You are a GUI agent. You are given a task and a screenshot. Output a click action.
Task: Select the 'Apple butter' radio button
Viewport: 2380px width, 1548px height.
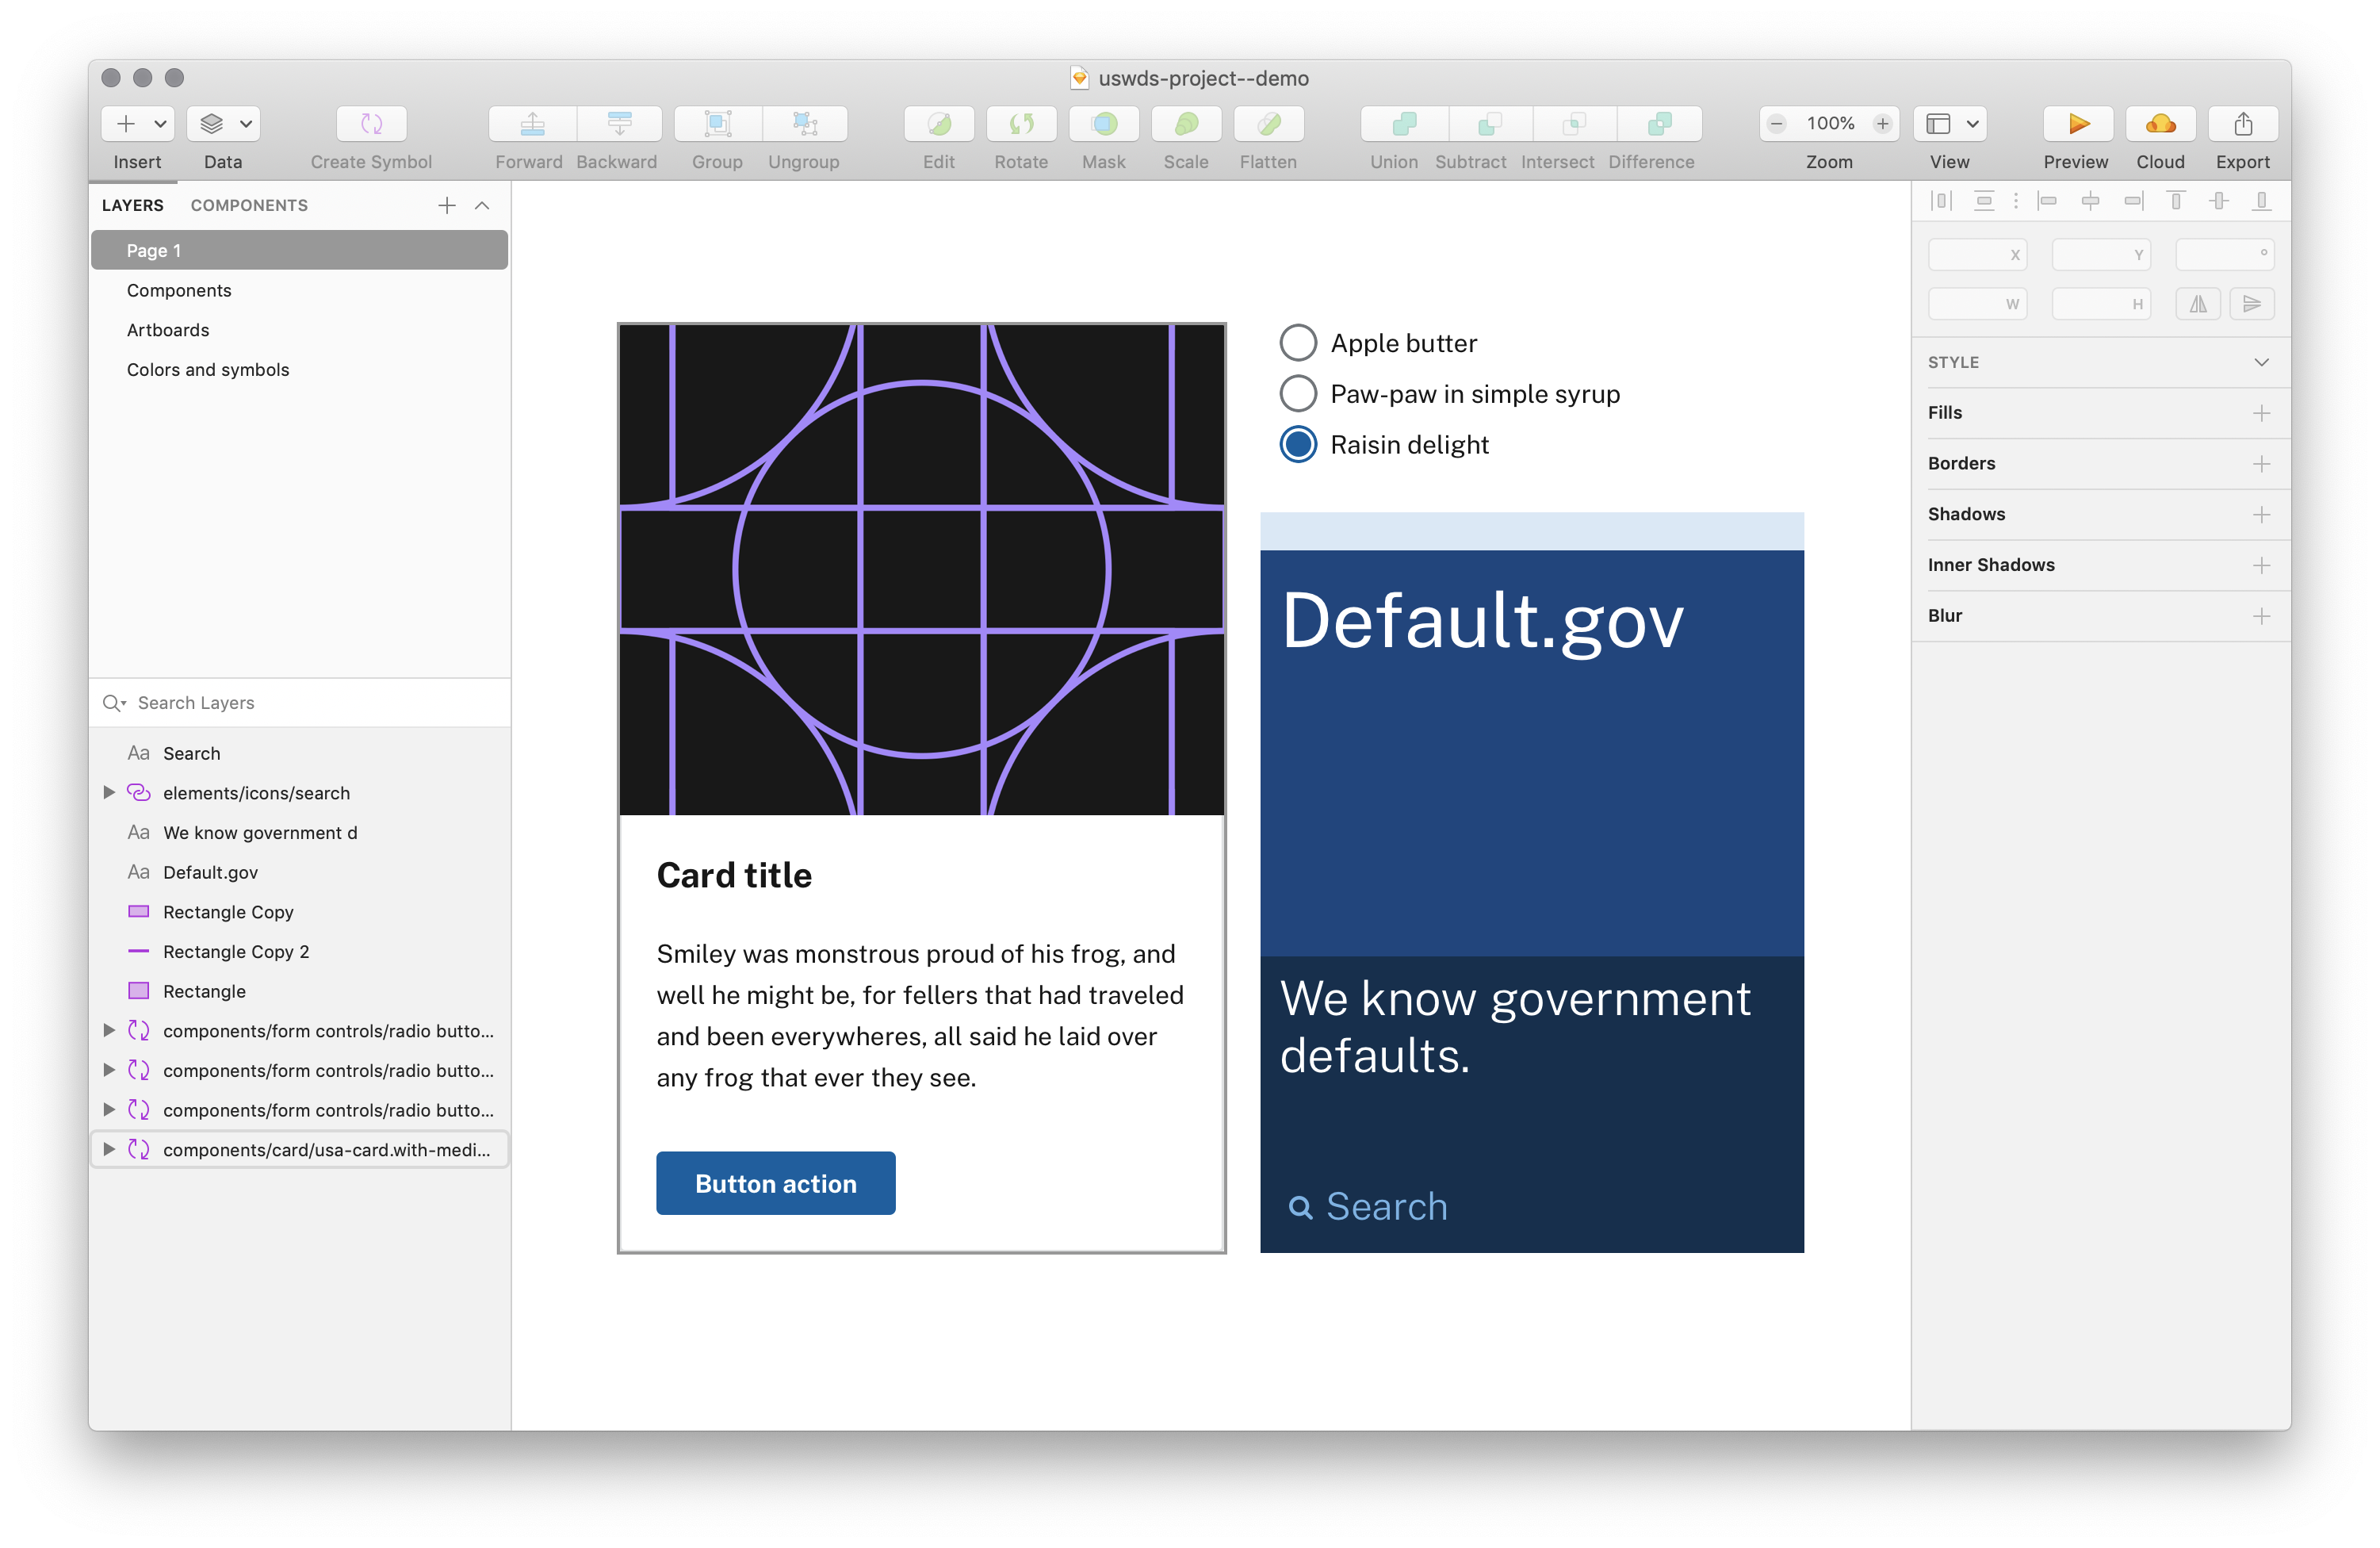pos(1299,342)
